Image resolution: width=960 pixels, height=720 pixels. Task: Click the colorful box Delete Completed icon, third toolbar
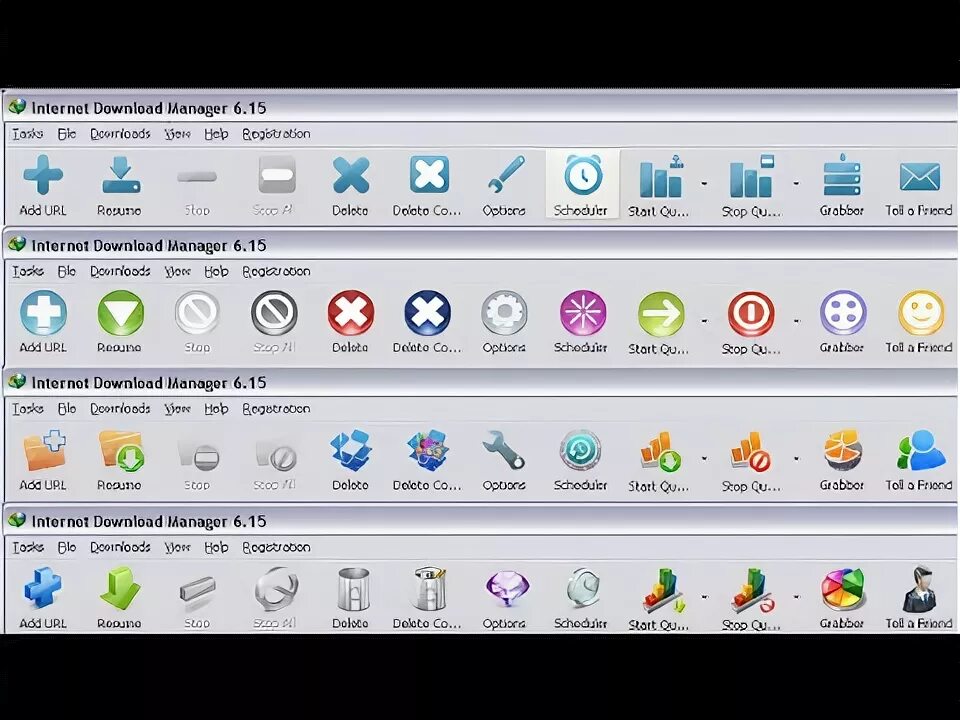pyautogui.click(x=428, y=451)
